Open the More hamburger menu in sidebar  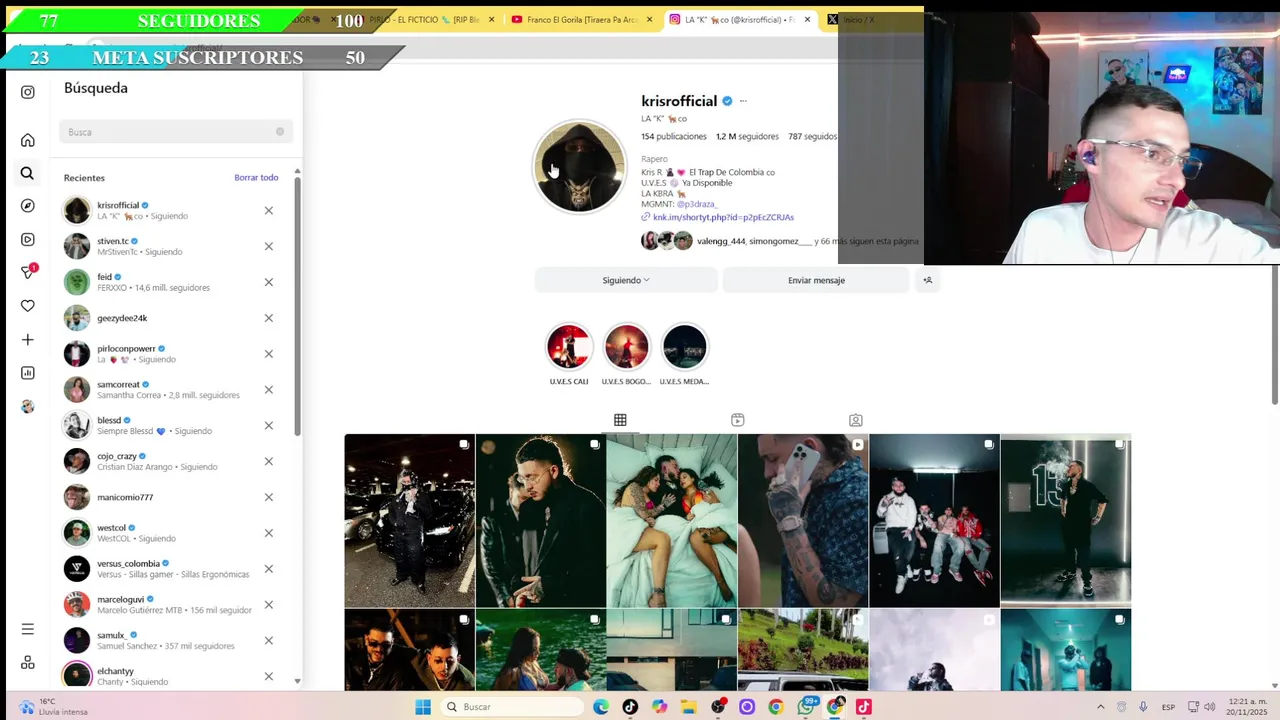point(27,629)
